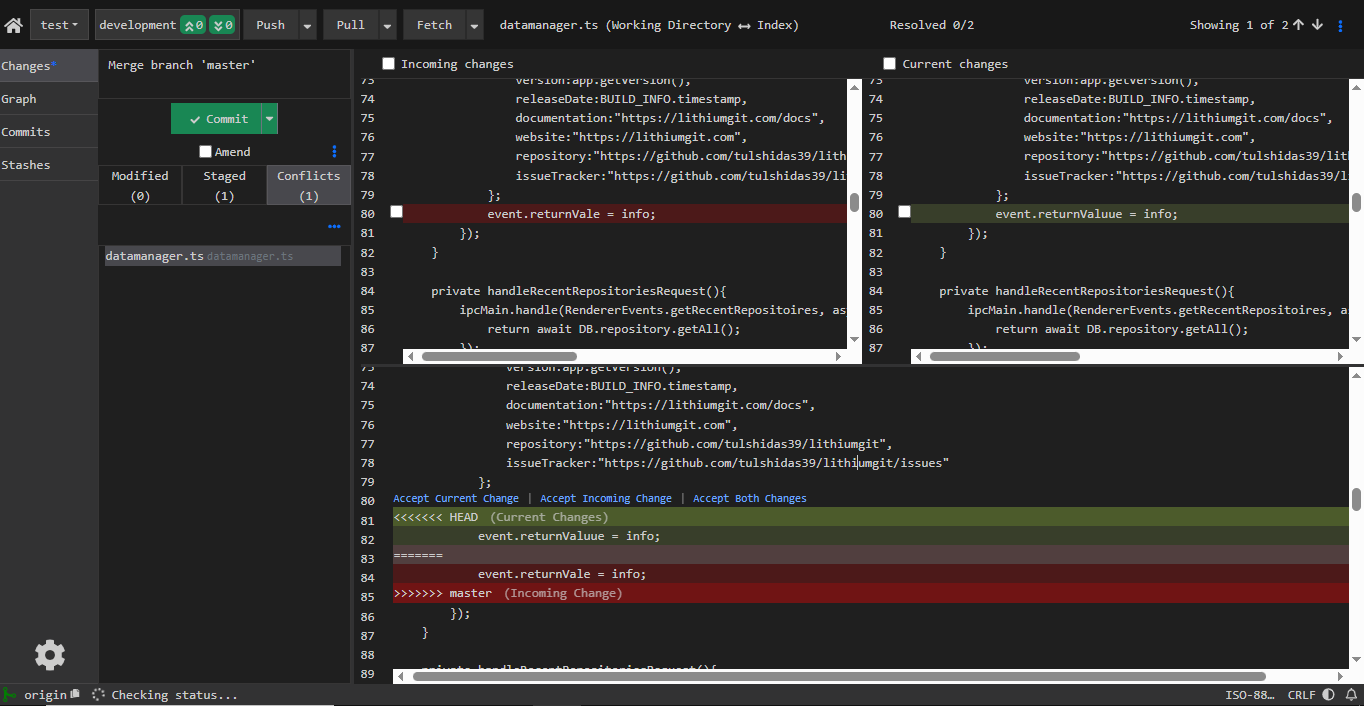This screenshot has width=1364, height=706.
Task: Click the Fetch button
Action: [435, 25]
